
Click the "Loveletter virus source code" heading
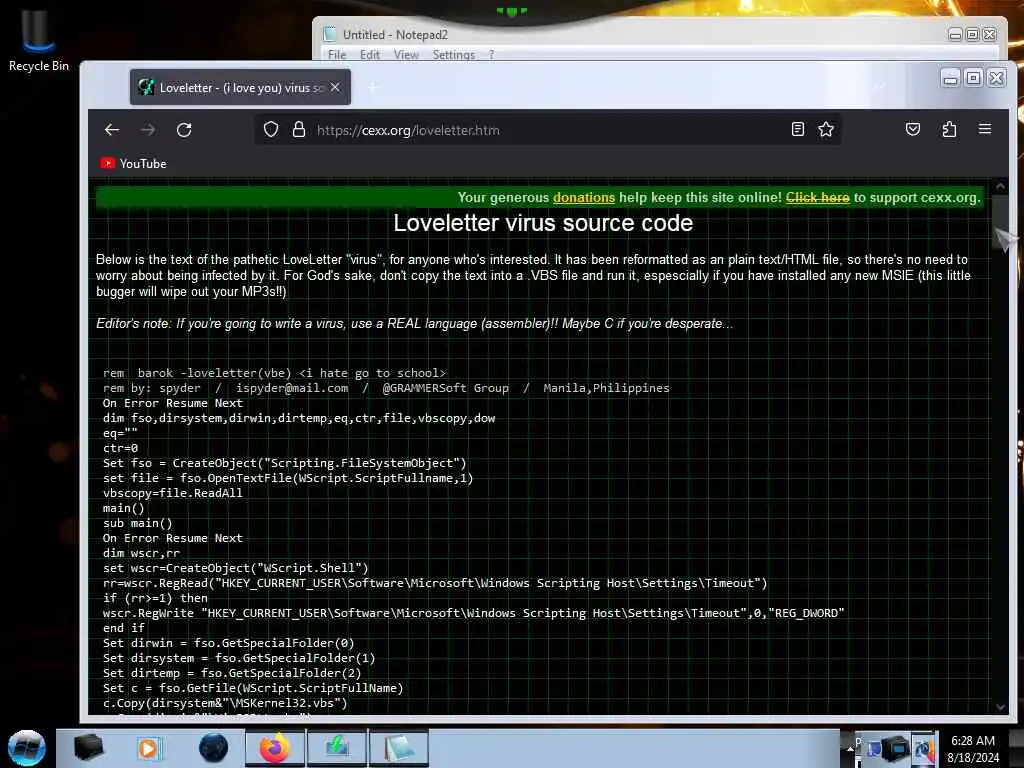click(543, 223)
